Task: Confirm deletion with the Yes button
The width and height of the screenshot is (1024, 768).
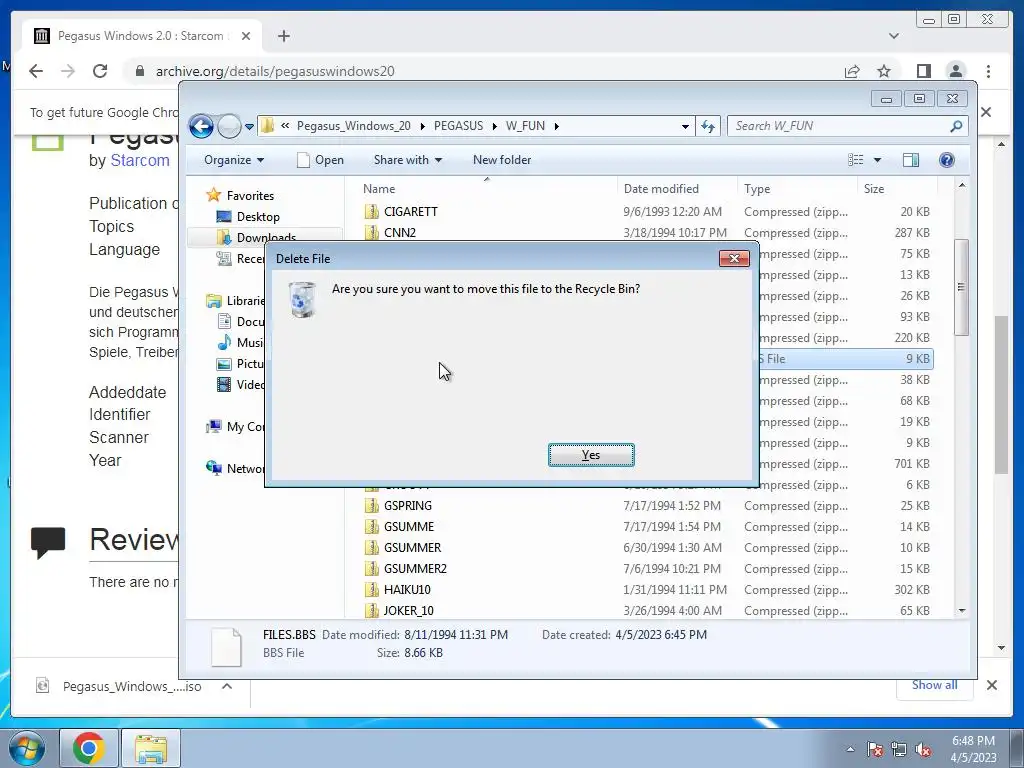Action: [591, 455]
